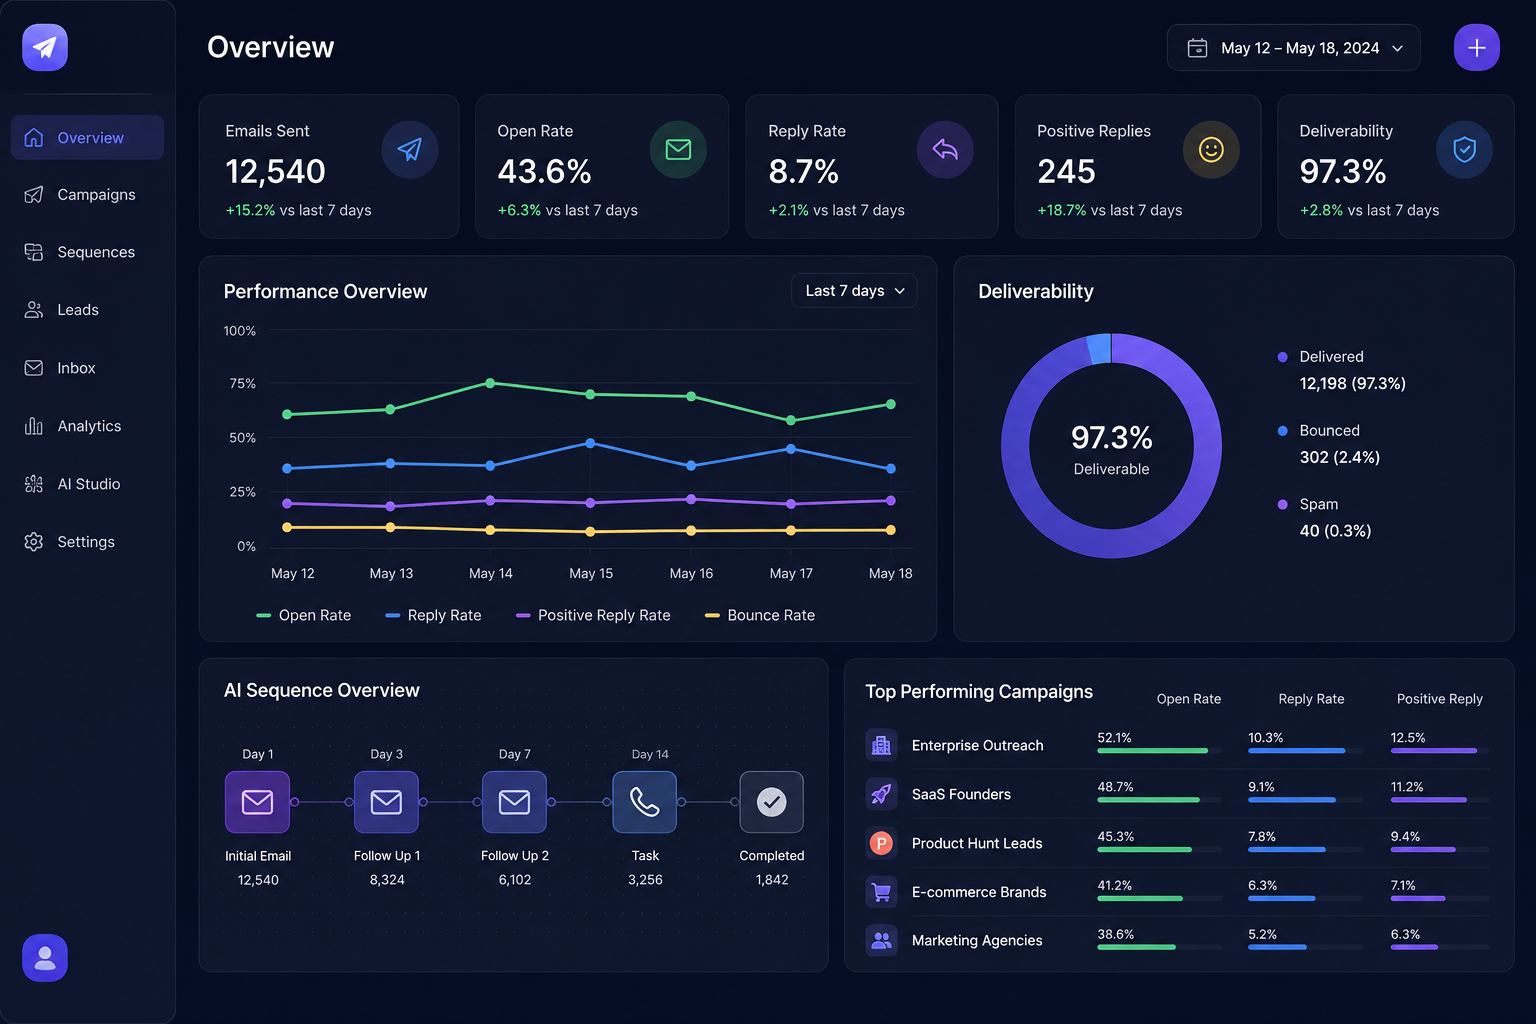This screenshot has width=1536, height=1024.
Task: Click the Emails Sent paper plane icon
Action: [x=410, y=150]
